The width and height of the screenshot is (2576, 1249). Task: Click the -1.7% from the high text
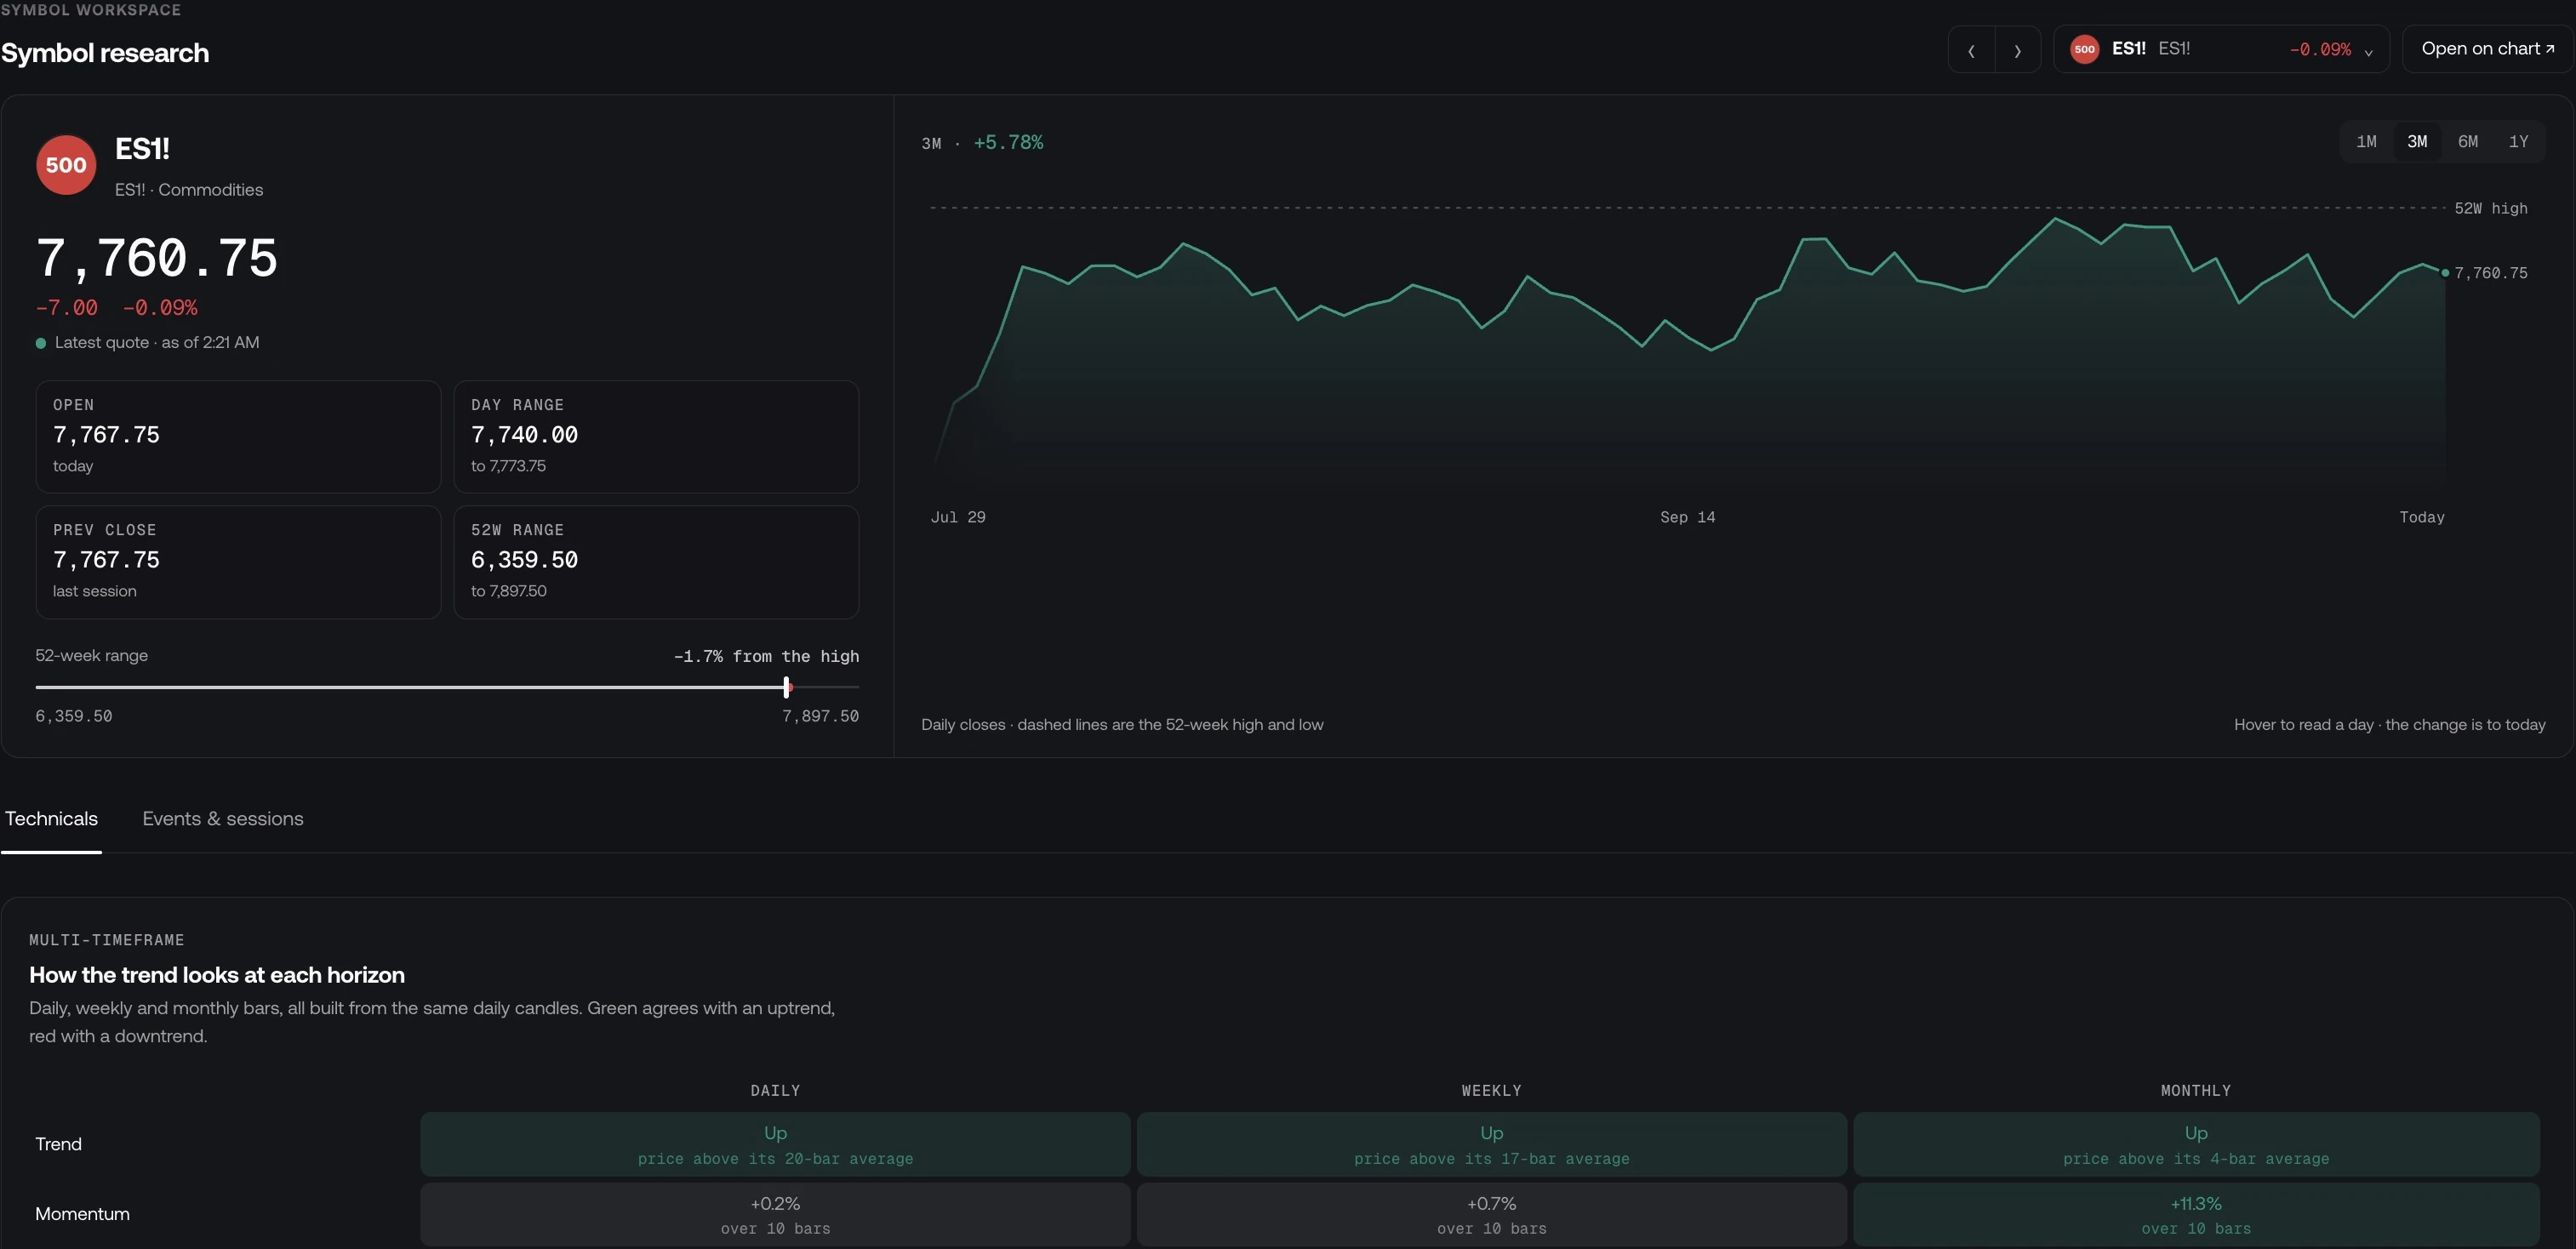pos(766,656)
